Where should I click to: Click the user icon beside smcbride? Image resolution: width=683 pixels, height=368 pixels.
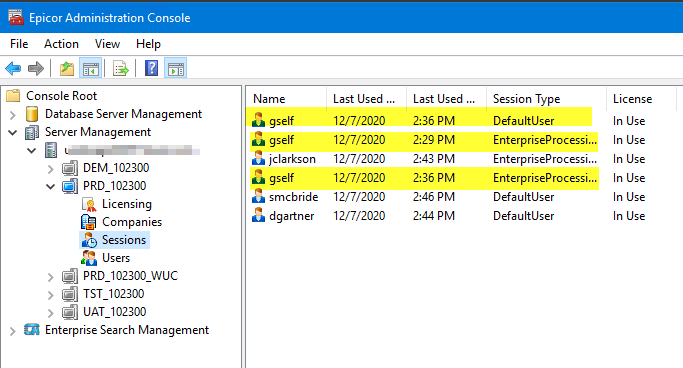[x=258, y=196]
